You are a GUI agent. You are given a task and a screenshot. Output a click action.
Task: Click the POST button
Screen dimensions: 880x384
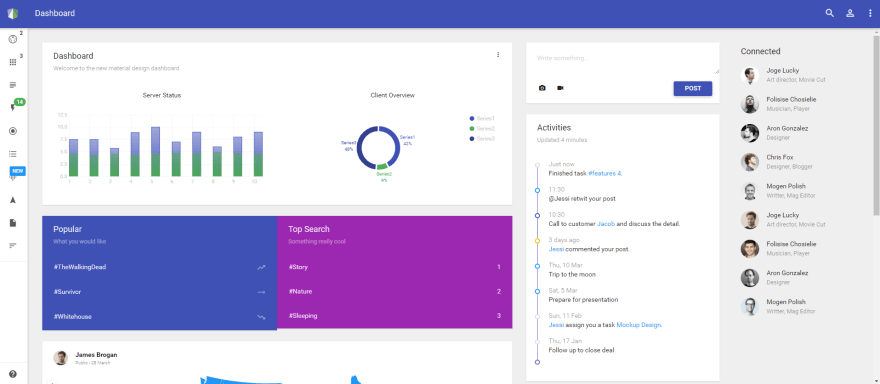[x=693, y=89]
